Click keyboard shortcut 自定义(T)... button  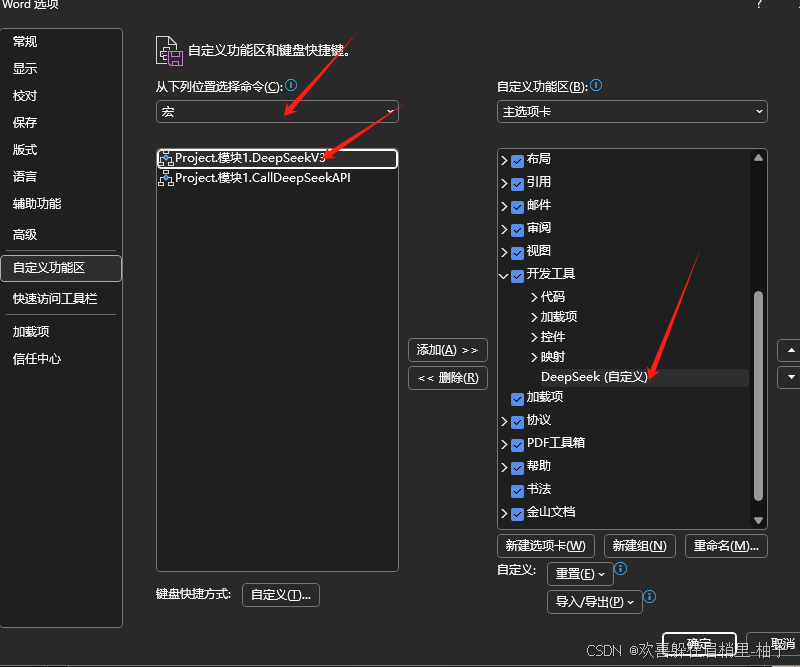click(281, 595)
